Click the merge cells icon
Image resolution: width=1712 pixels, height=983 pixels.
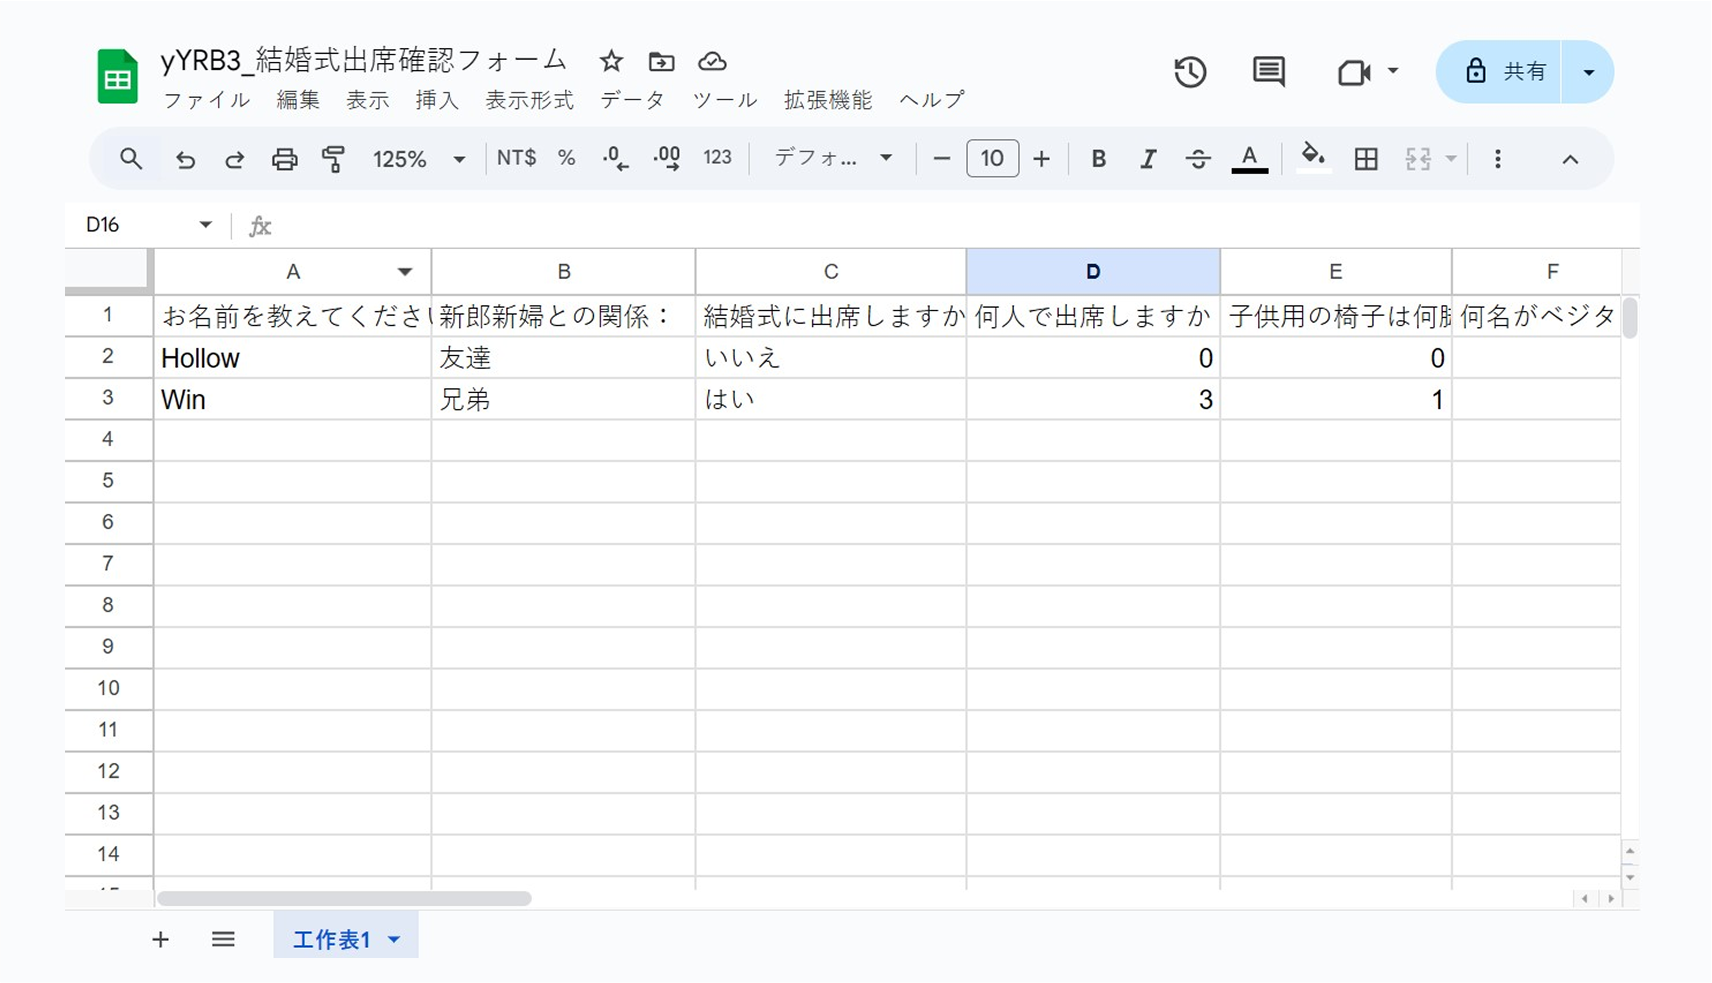click(1418, 158)
